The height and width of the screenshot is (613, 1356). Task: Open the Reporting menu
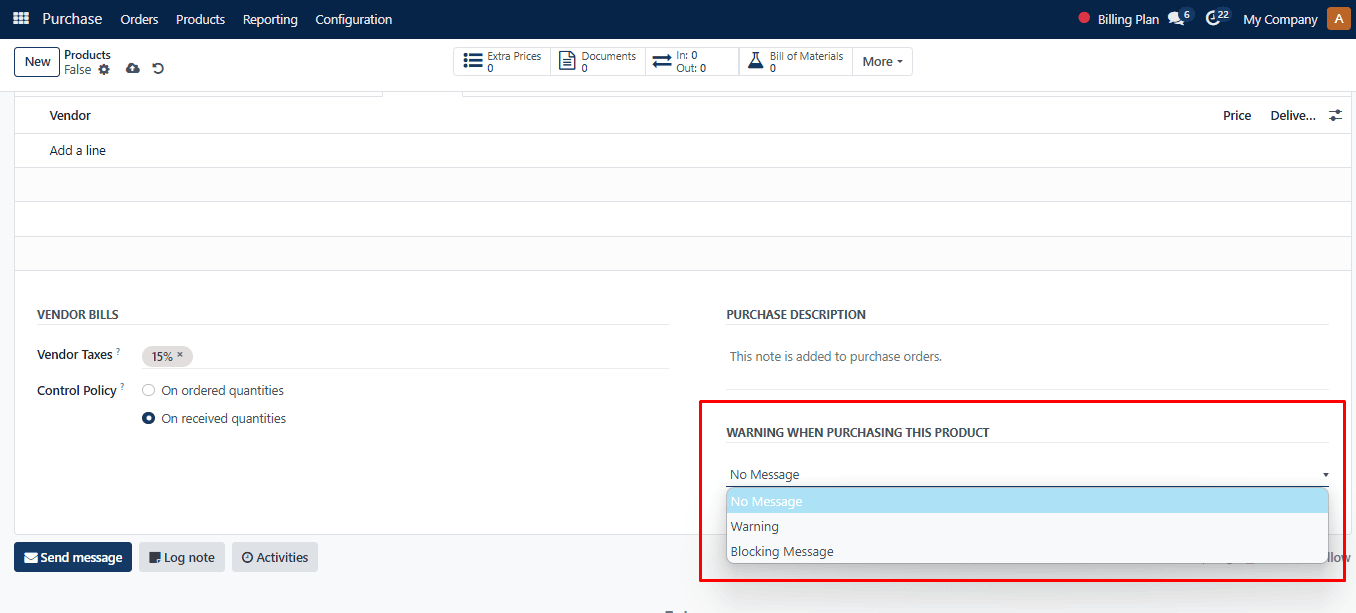[x=270, y=19]
